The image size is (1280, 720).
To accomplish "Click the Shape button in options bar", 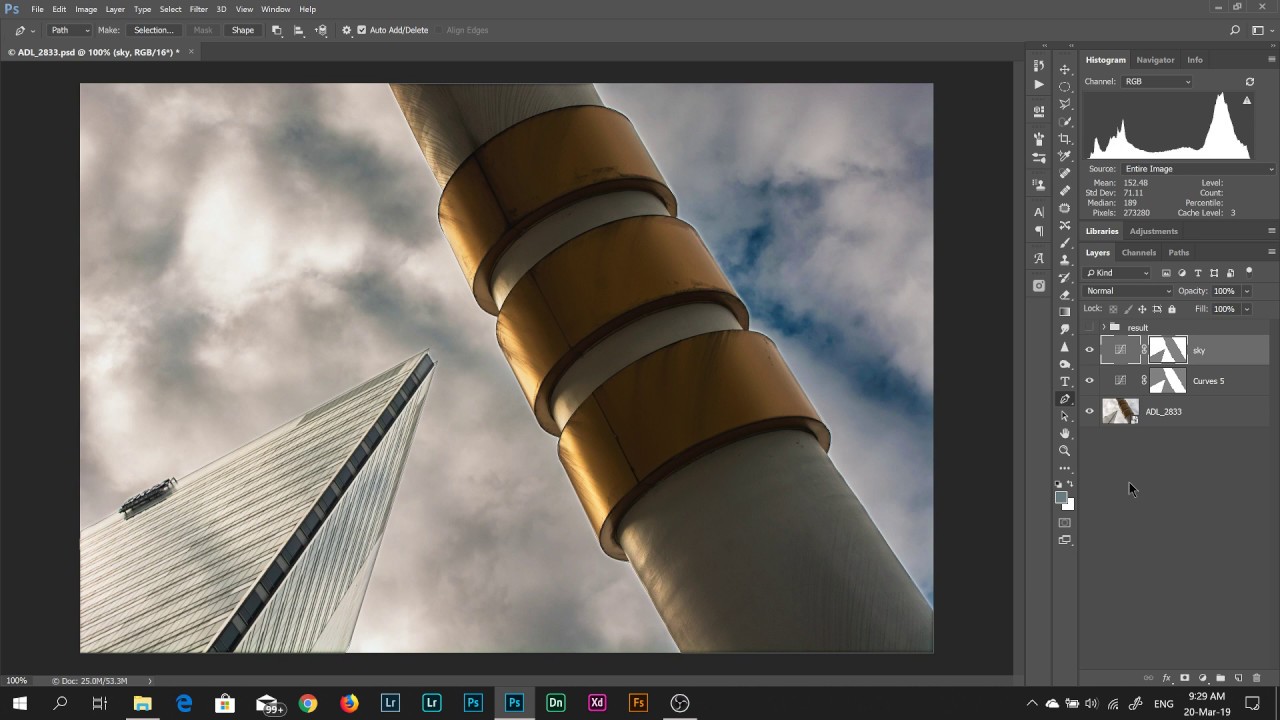I will pyautogui.click(x=243, y=30).
